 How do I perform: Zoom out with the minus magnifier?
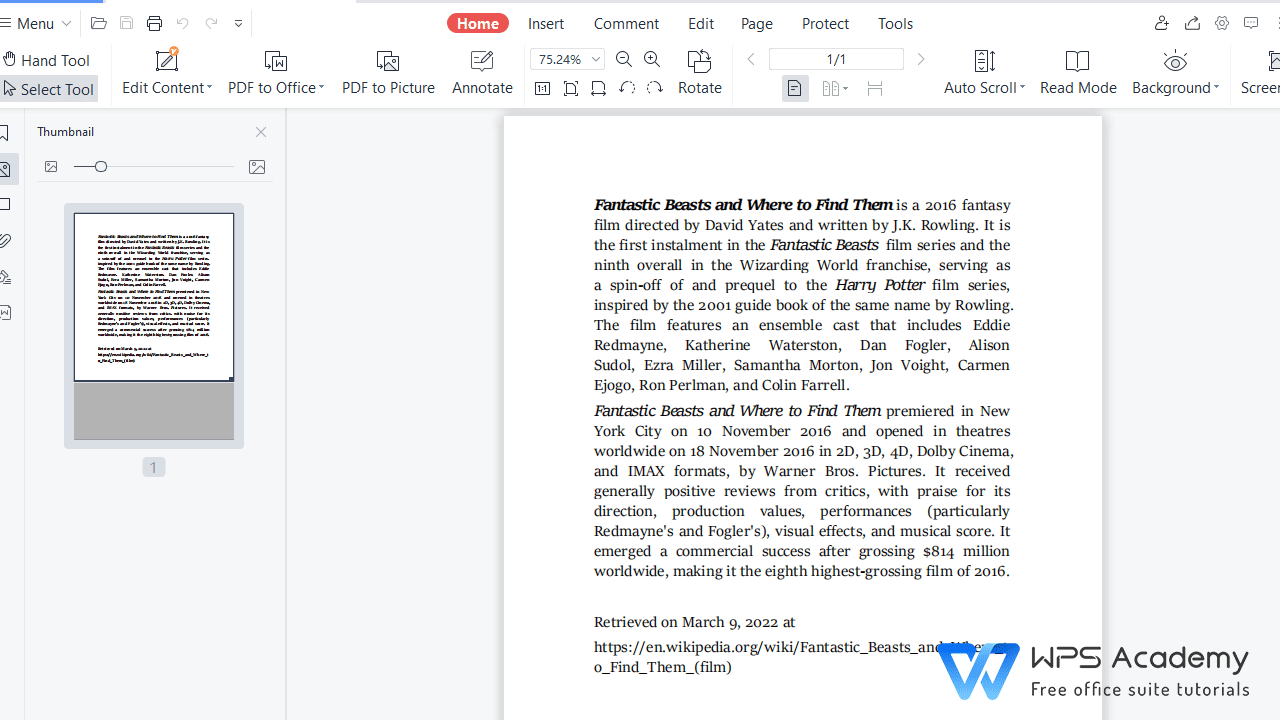click(624, 60)
